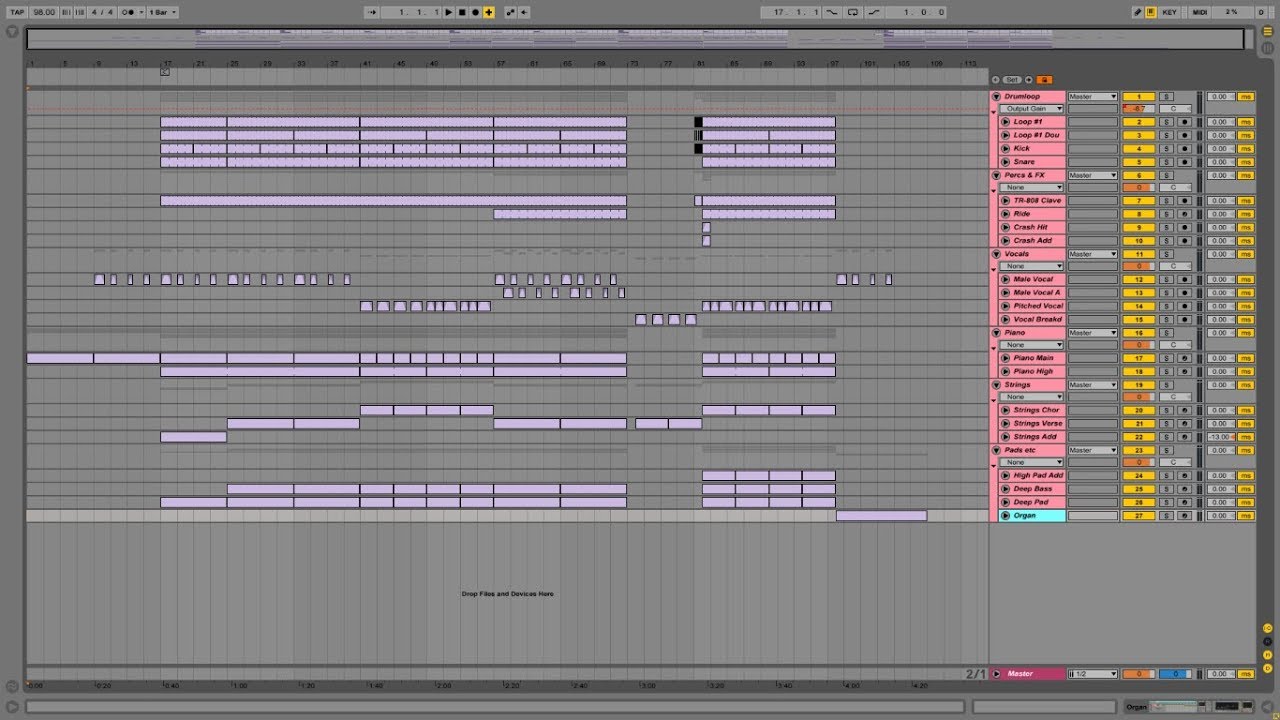Solo the Ride track
1280x720 pixels.
tap(1166, 214)
